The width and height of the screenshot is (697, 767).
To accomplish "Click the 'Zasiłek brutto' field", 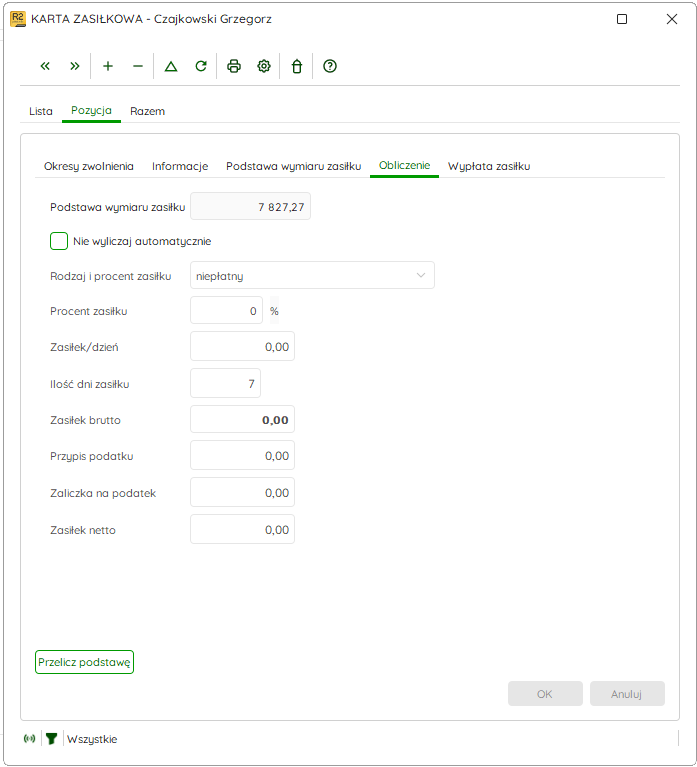I will pos(242,419).
